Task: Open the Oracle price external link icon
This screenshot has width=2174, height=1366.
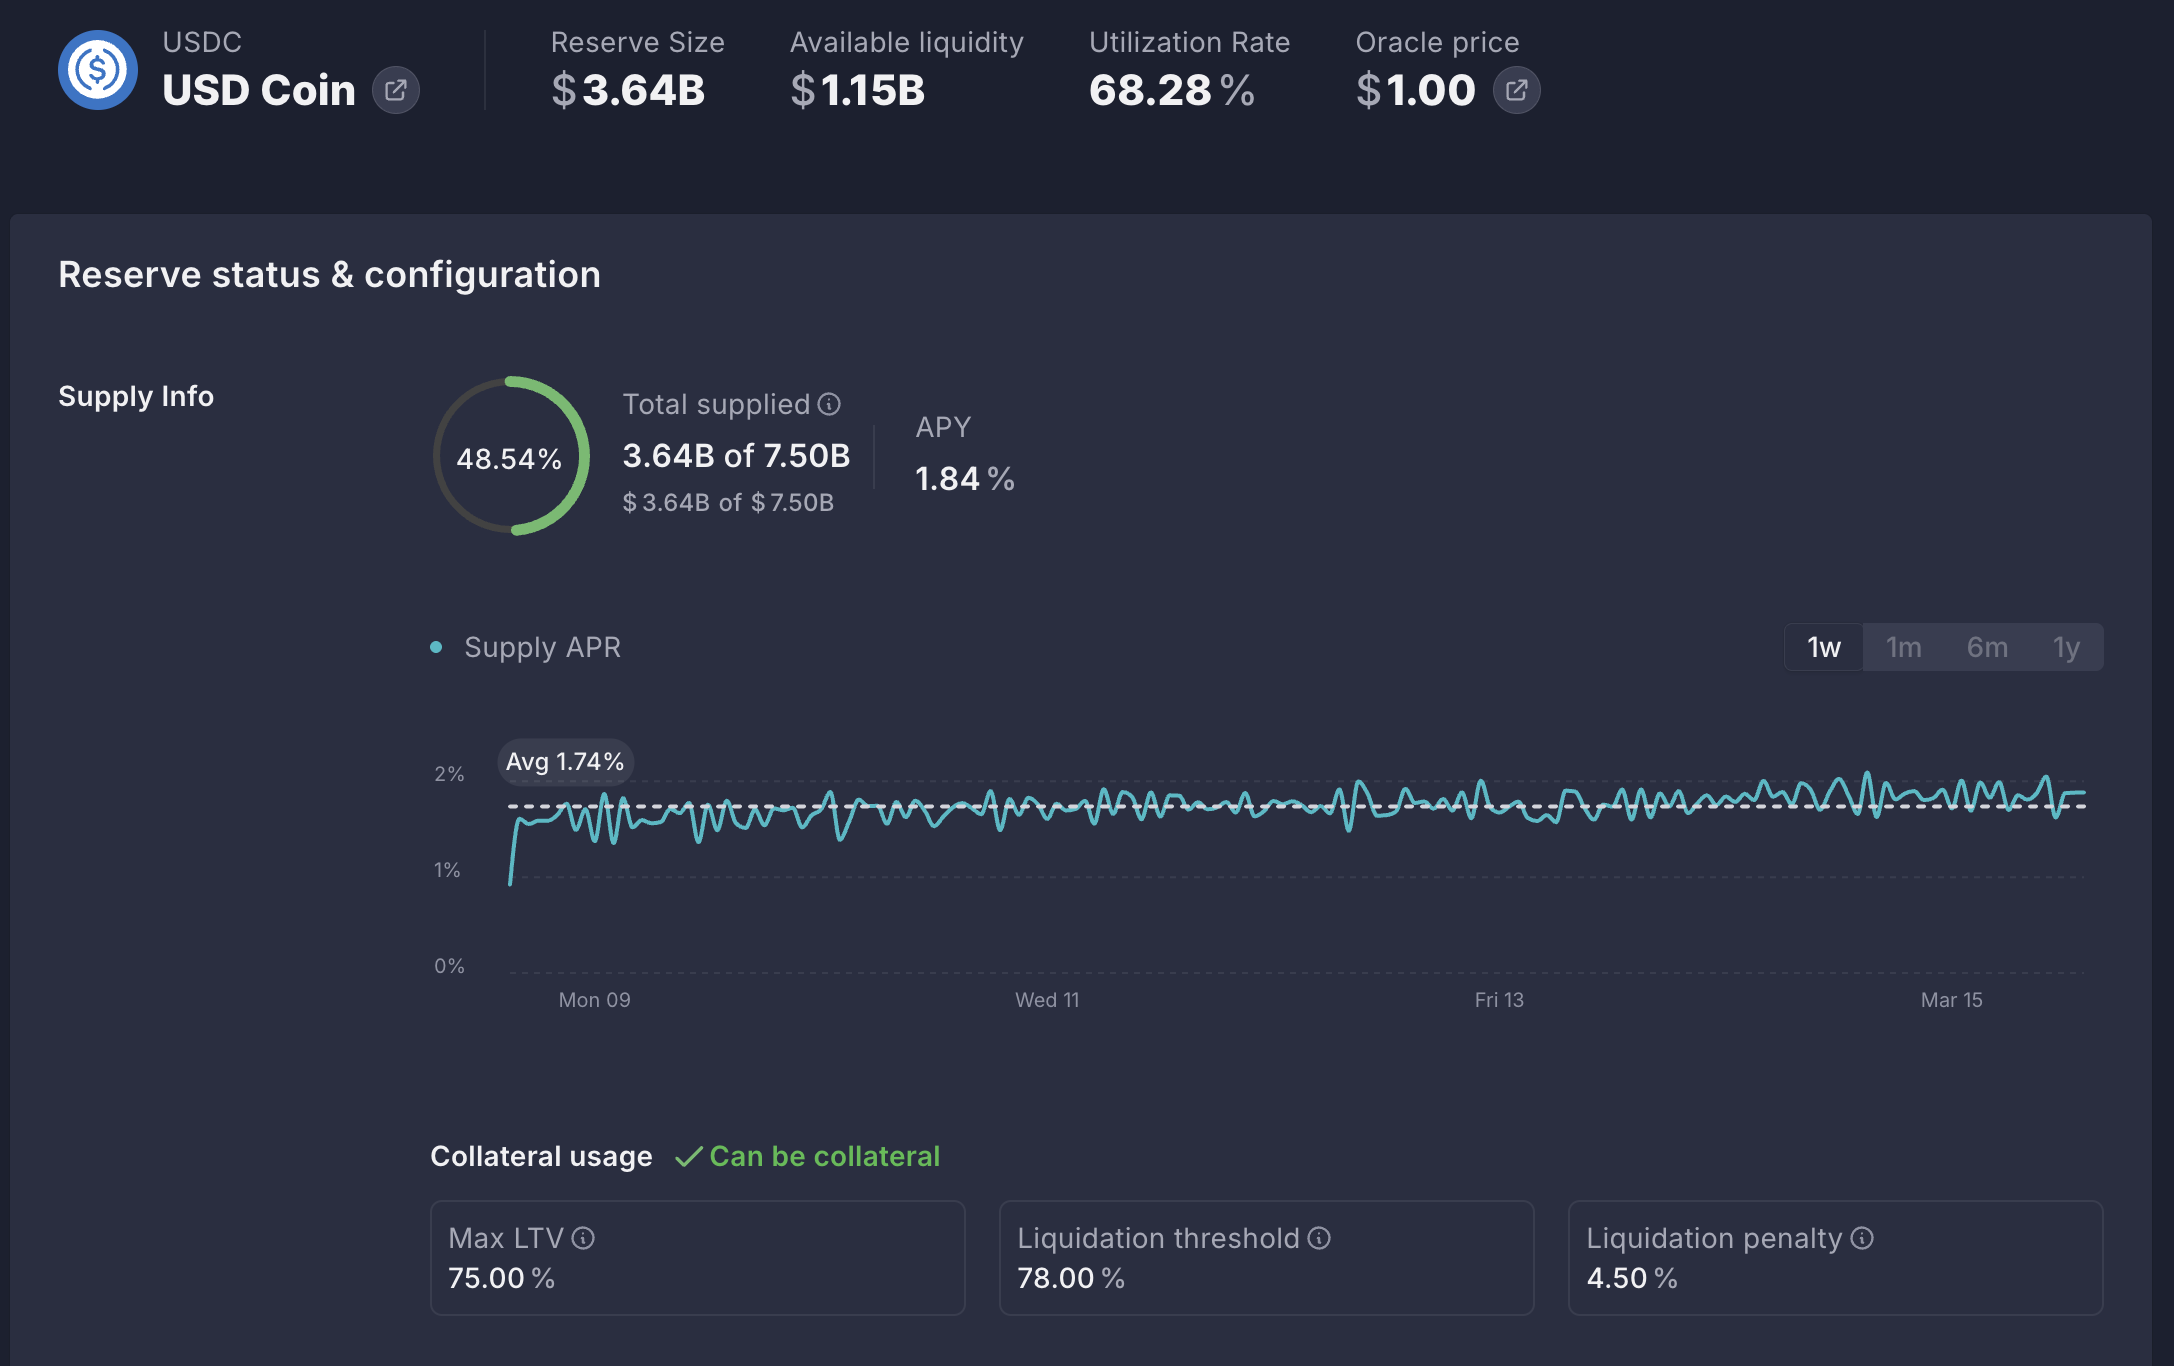Action: [1516, 90]
